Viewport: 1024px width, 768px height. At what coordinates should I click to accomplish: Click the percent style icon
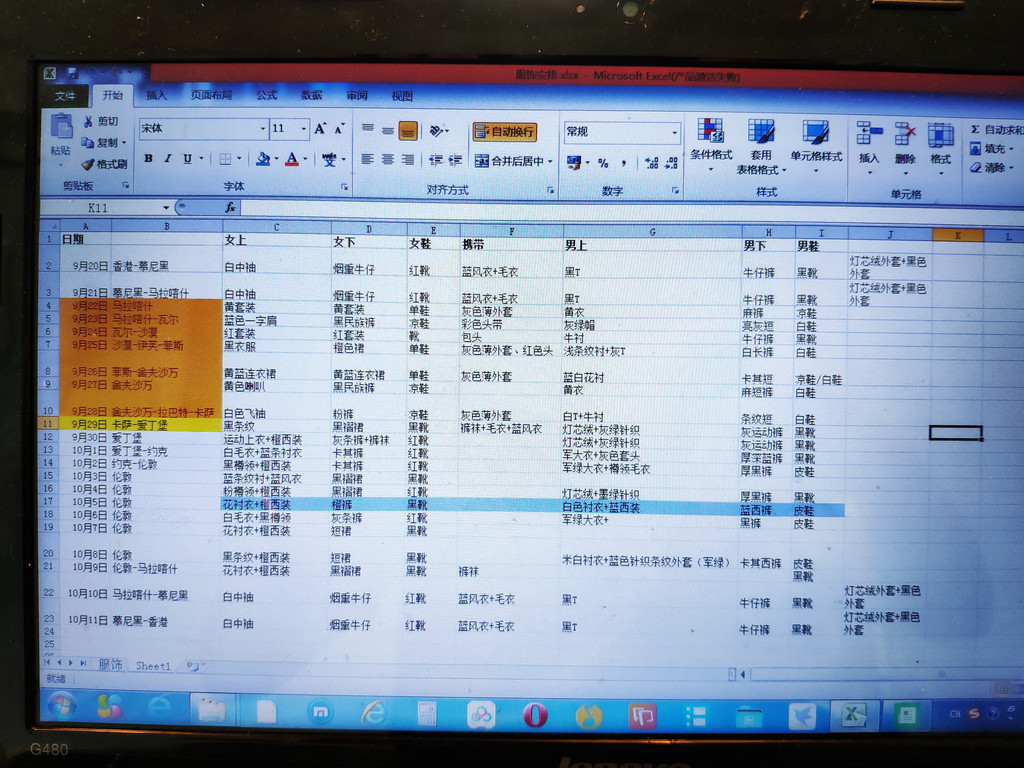[x=603, y=162]
